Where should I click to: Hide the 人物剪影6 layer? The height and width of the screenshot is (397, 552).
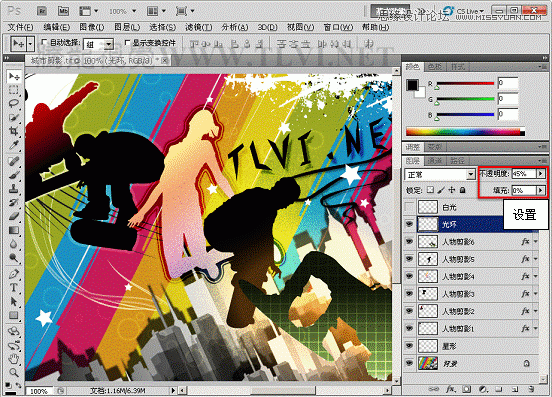[409, 242]
